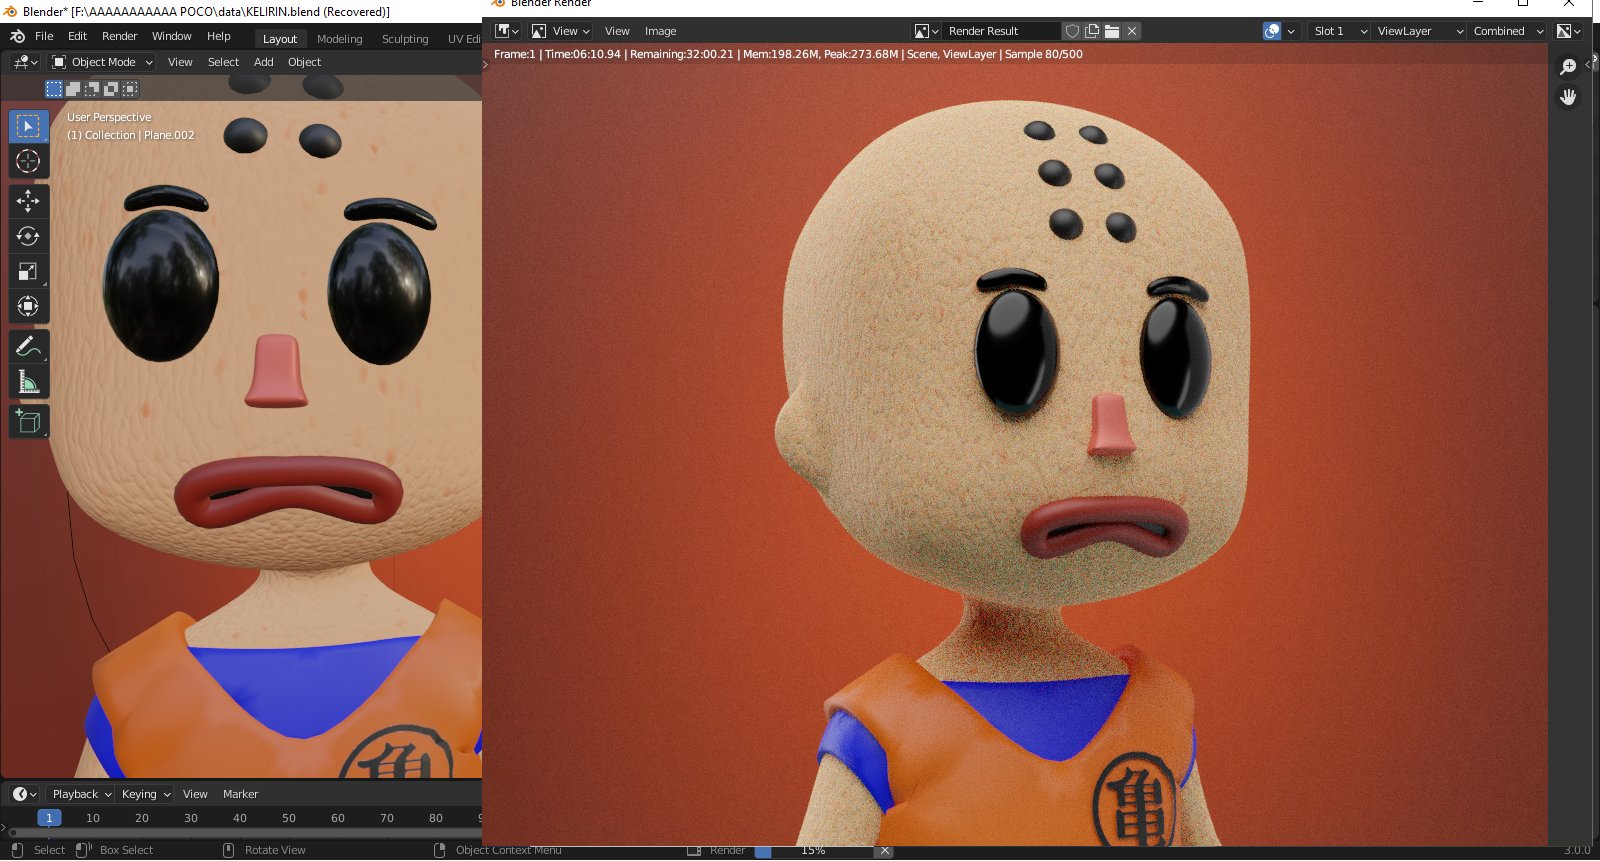Set selection mode to Extend
This screenshot has width=1600, height=861.
[73, 89]
